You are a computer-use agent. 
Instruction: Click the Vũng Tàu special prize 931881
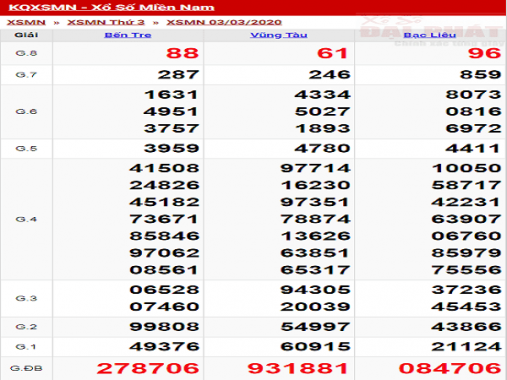(x=299, y=368)
